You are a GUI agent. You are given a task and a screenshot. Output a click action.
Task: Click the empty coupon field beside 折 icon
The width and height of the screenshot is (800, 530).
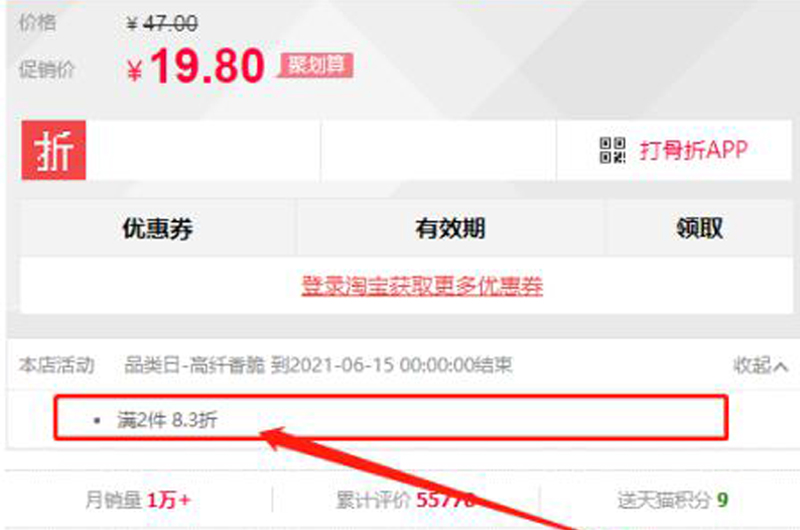click(x=203, y=150)
